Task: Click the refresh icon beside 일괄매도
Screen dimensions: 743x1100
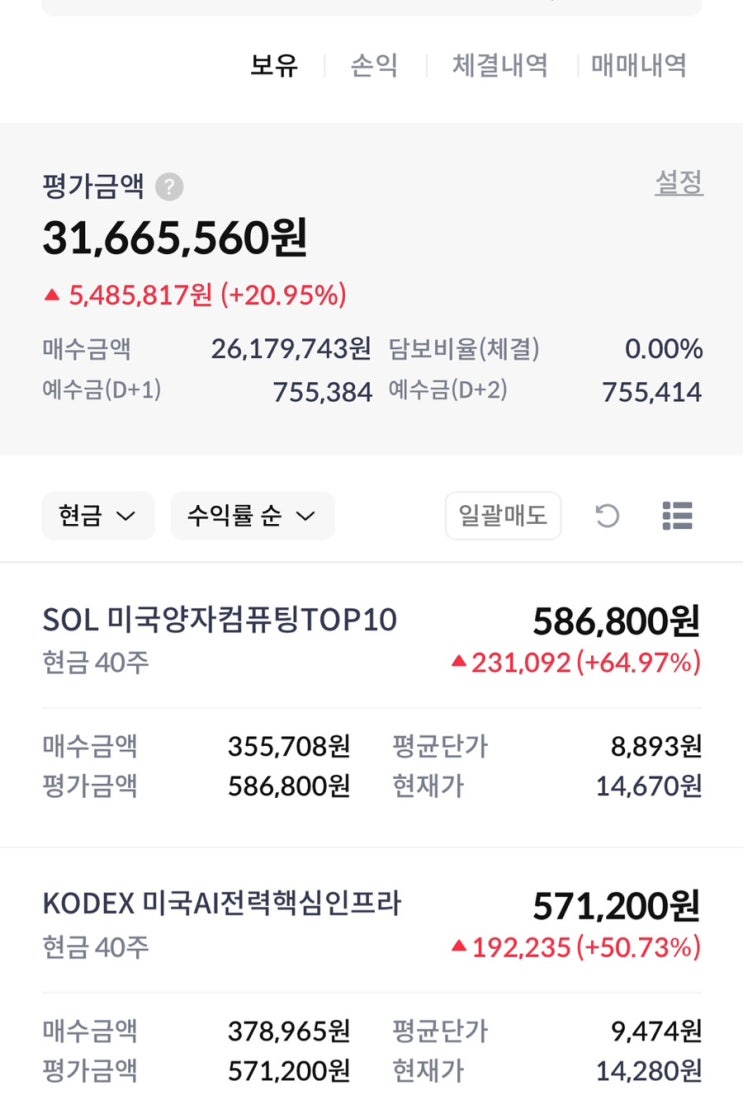Action: pyautogui.click(x=607, y=516)
